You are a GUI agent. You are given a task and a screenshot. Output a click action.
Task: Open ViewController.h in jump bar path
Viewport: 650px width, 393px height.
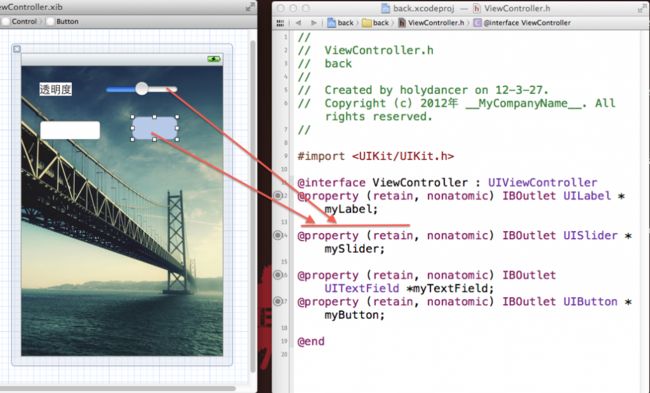(431, 23)
